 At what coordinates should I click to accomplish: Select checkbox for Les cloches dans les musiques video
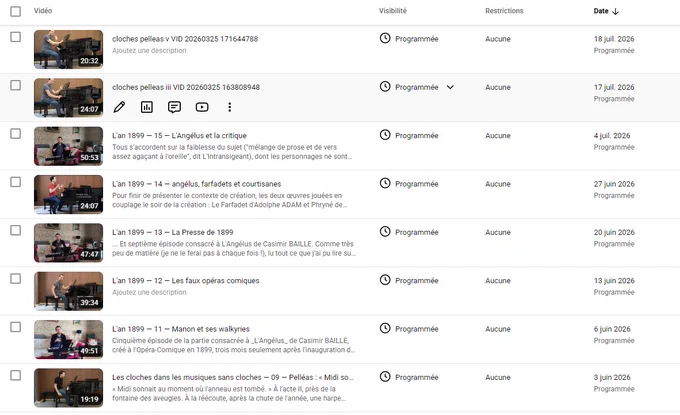click(16, 375)
